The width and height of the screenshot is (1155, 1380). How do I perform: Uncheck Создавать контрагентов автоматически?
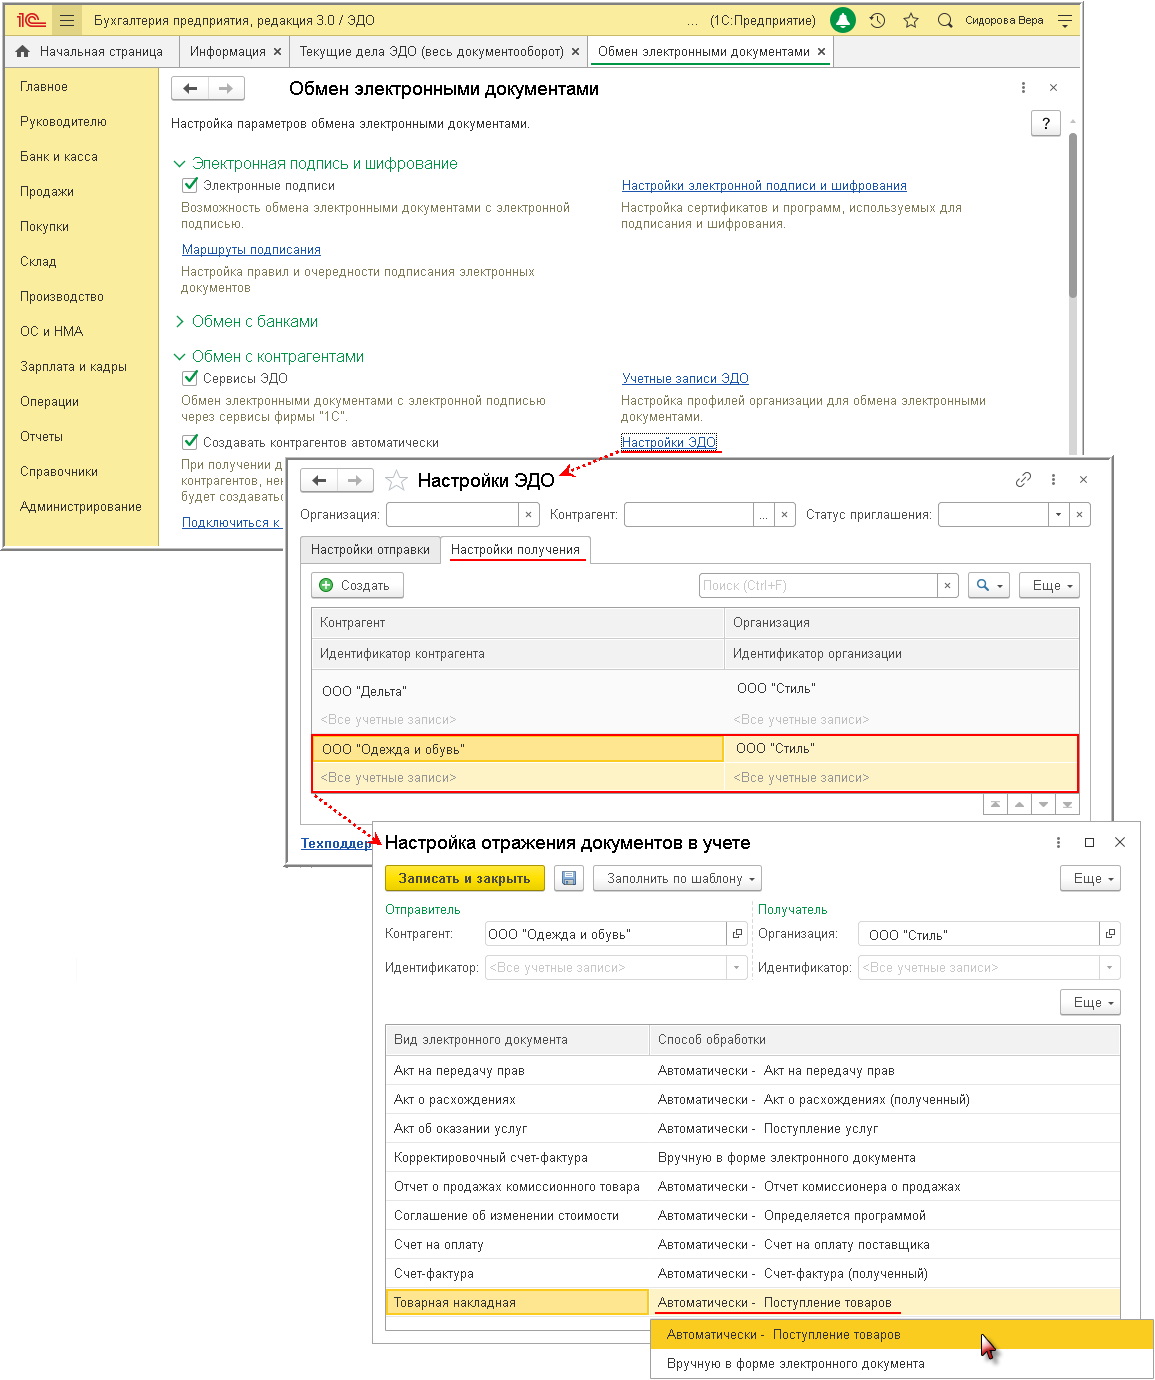tap(190, 442)
